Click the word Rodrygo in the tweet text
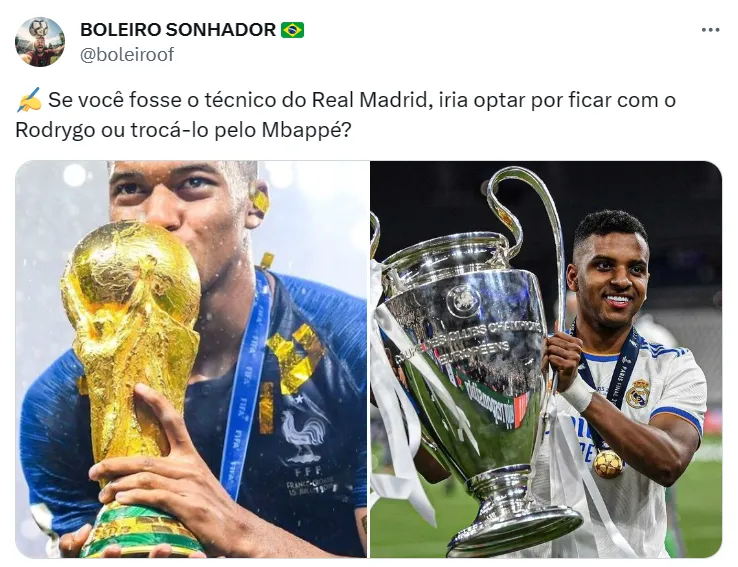This screenshot has height=567, width=738. [x=55, y=130]
